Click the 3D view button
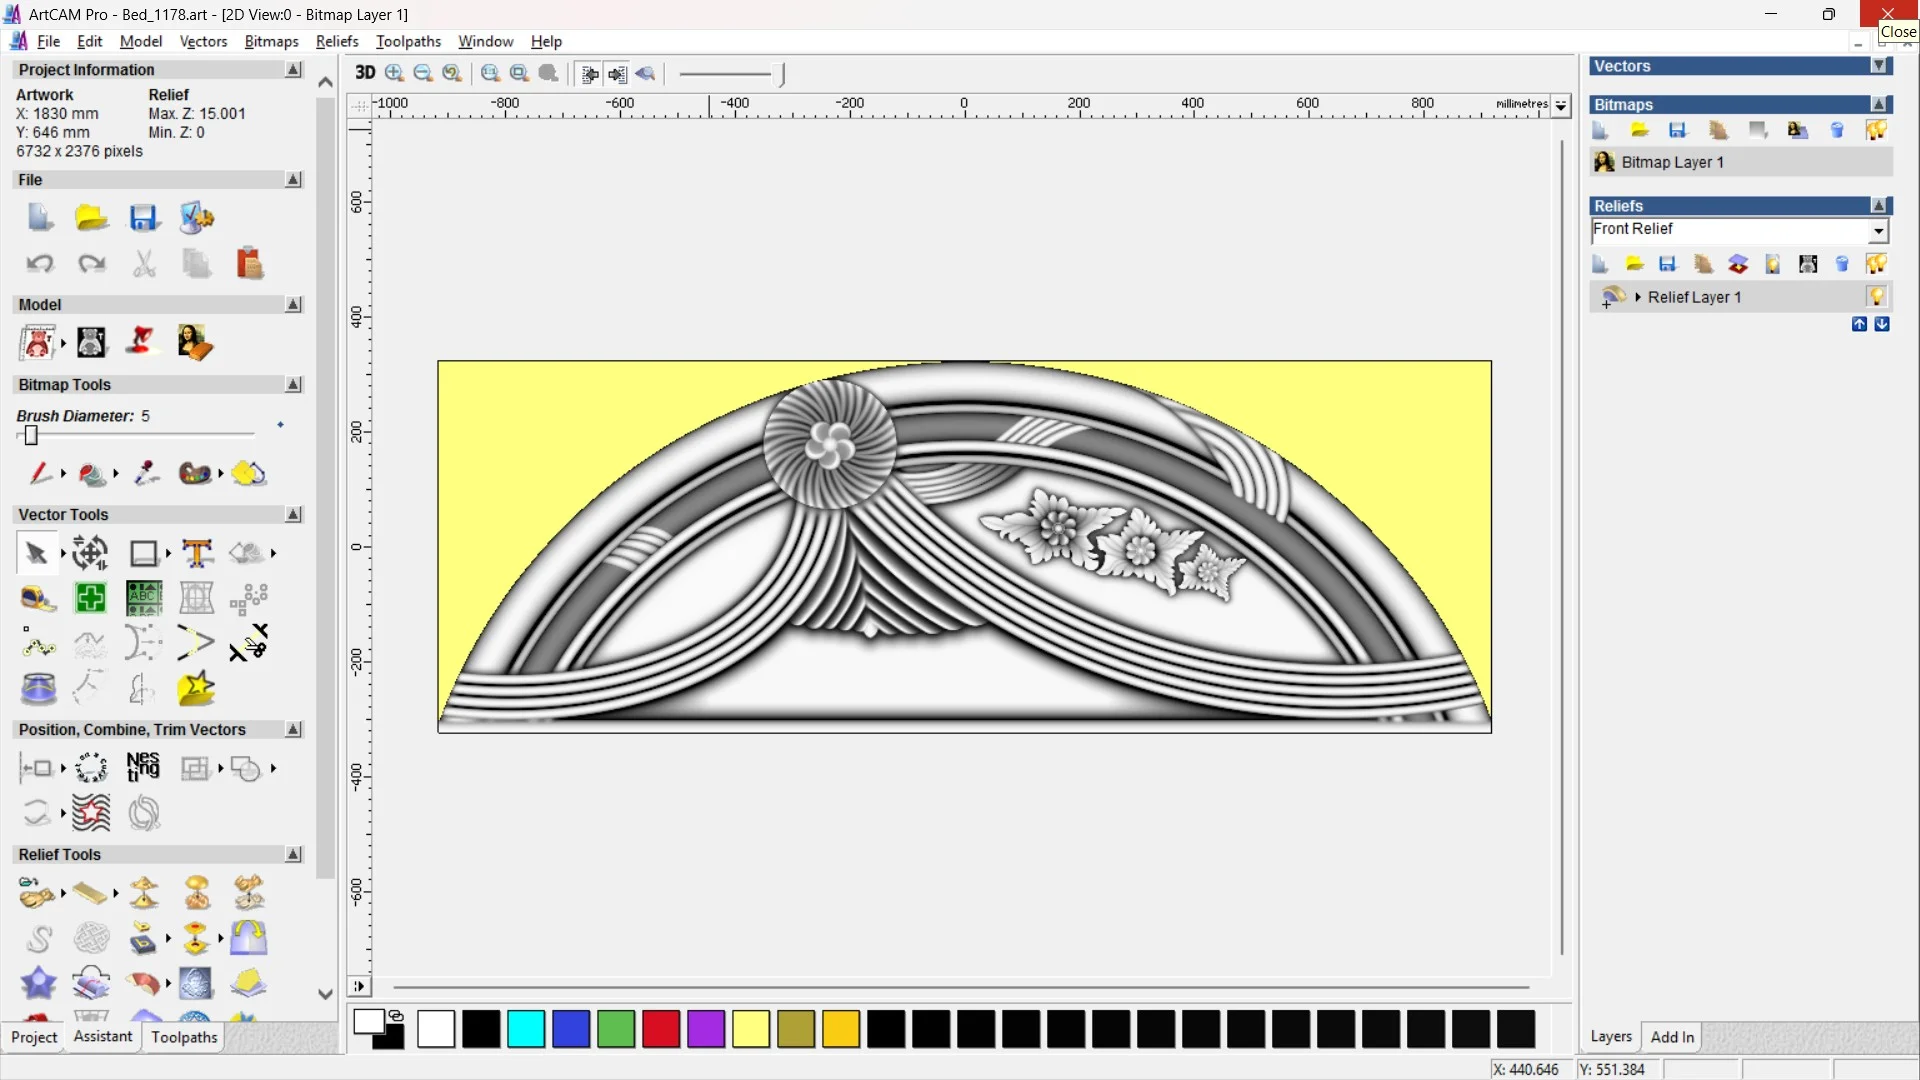The image size is (1920, 1080). (365, 73)
